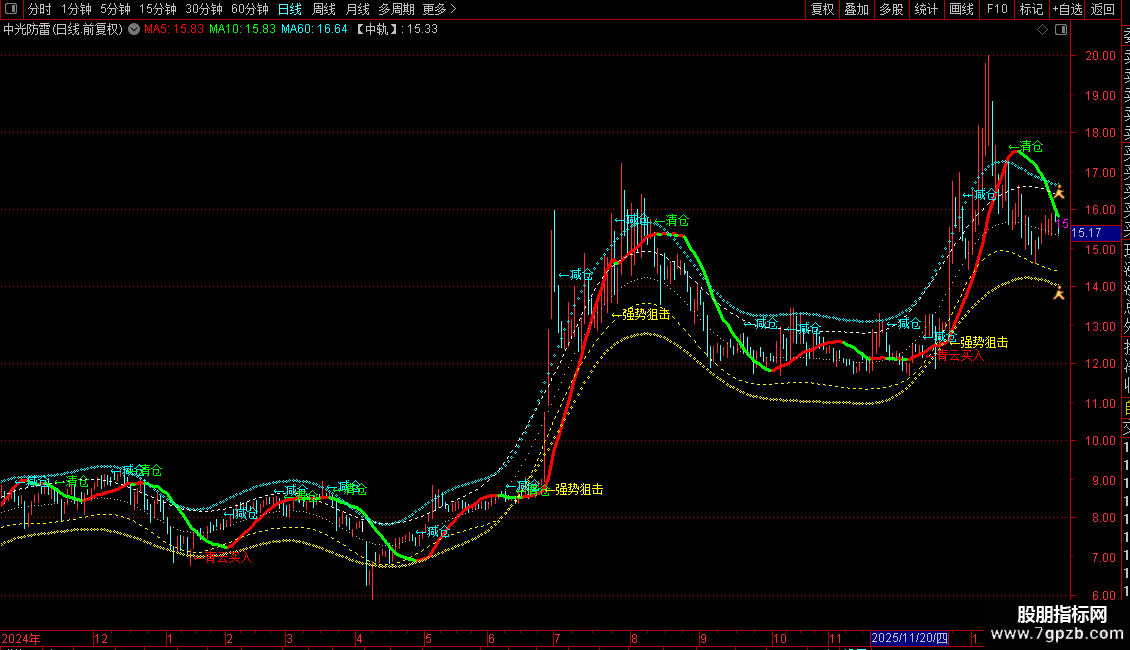
Task: Select the 30分钟 period tab
Action: point(204,9)
